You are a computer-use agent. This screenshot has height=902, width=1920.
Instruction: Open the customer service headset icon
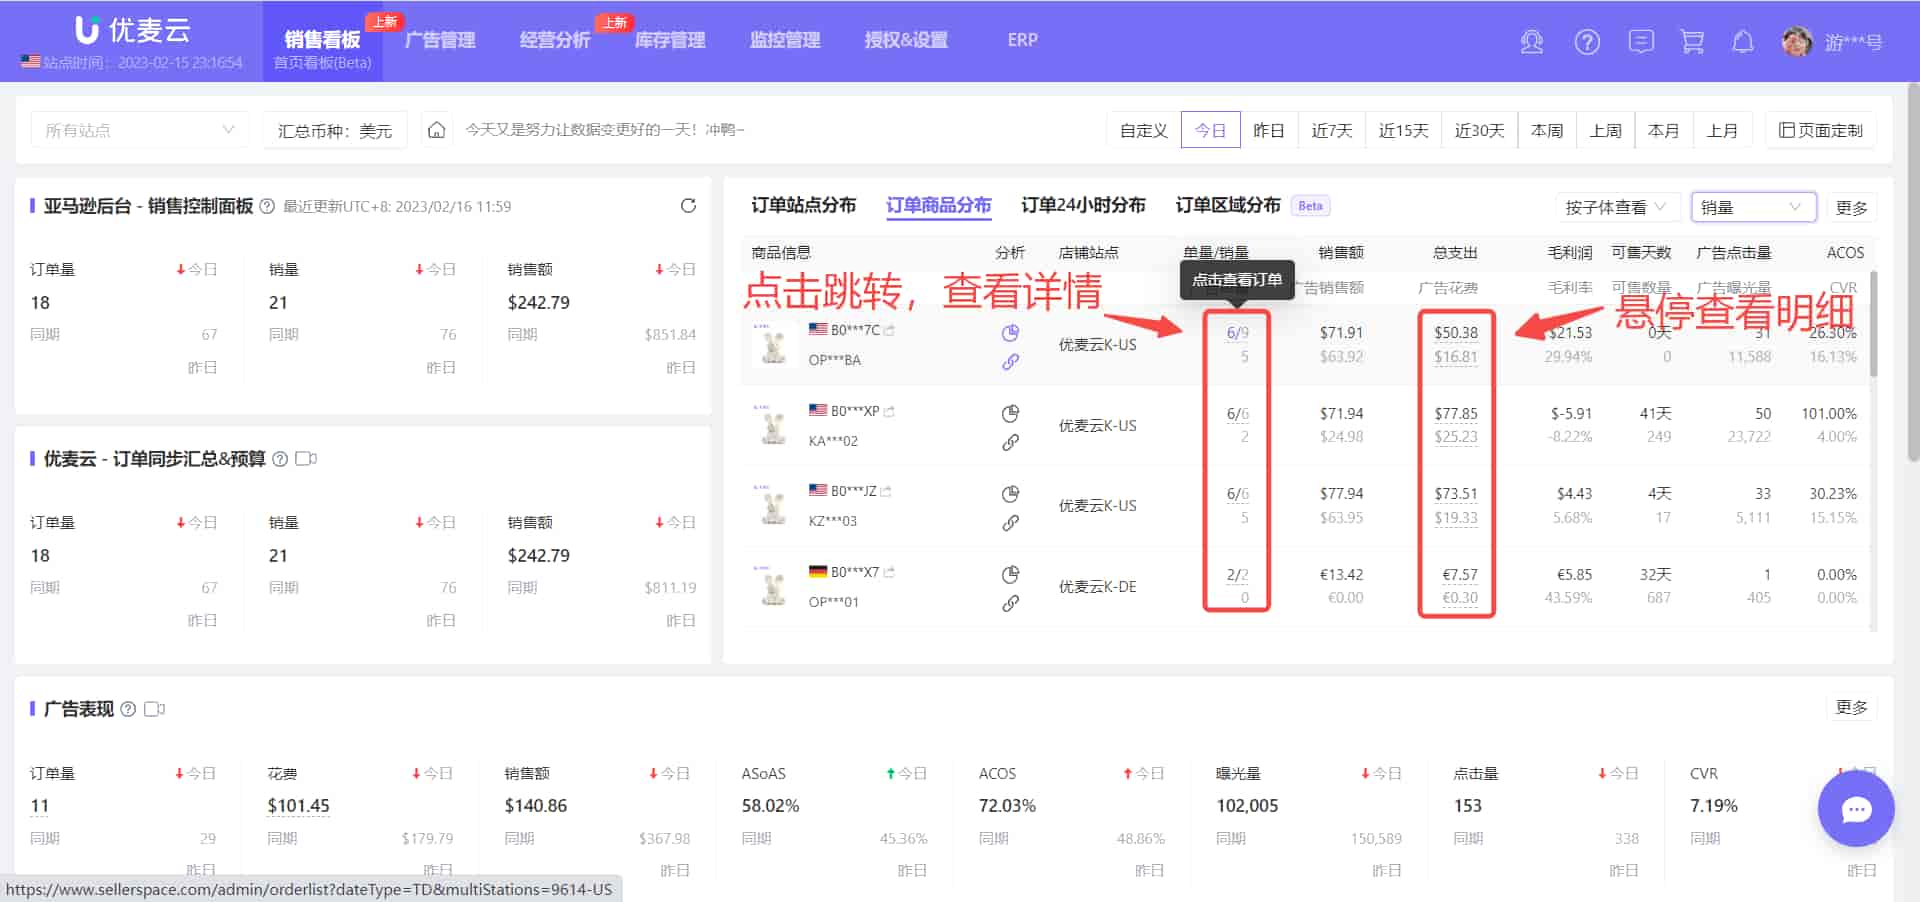1531,42
